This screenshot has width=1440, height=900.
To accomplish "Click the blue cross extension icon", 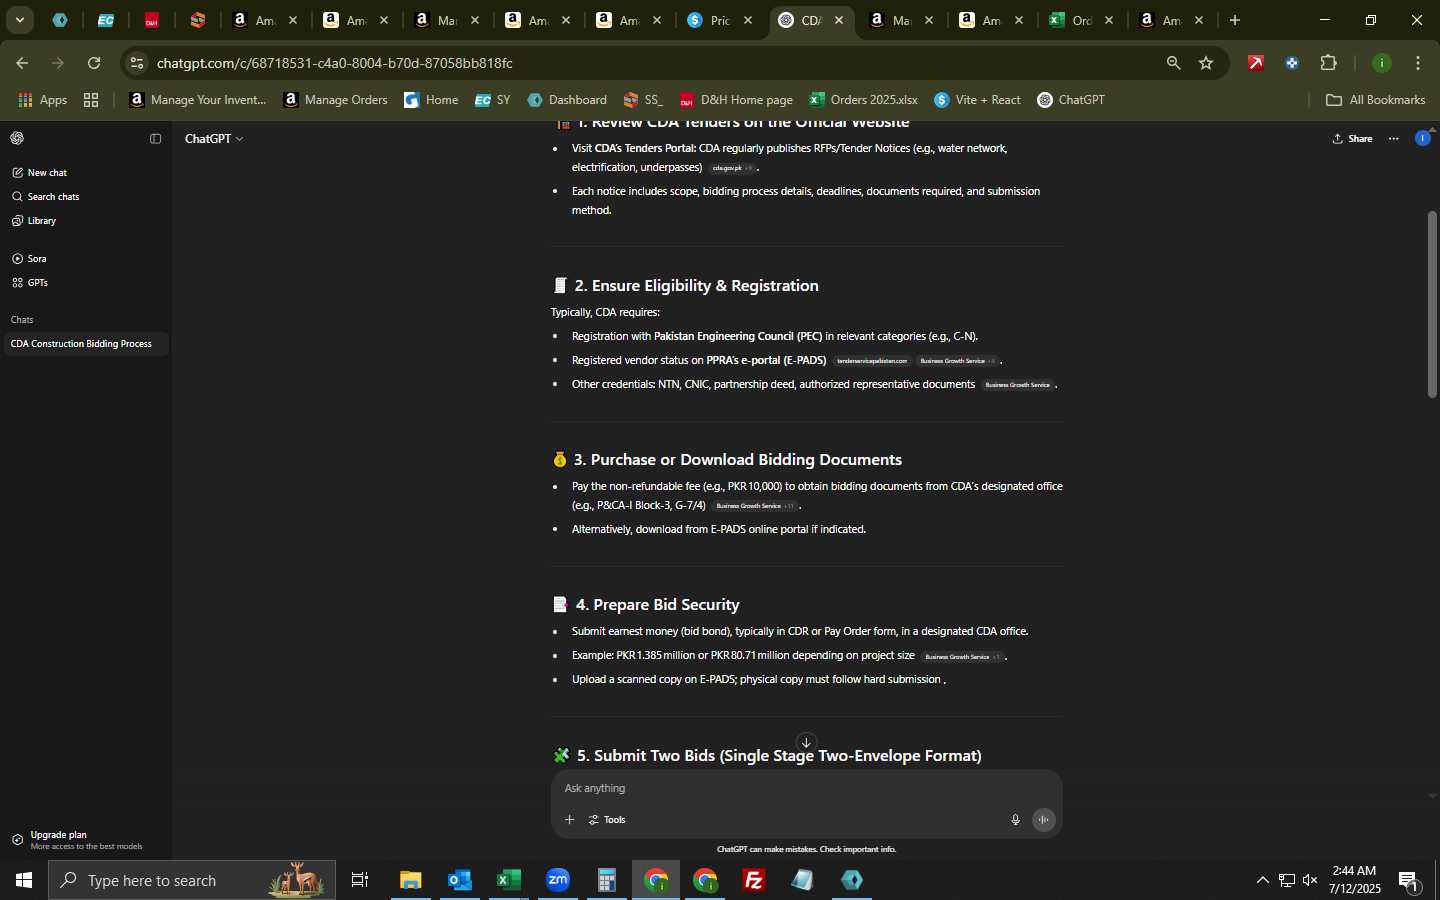I will [x=1292, y=63].
